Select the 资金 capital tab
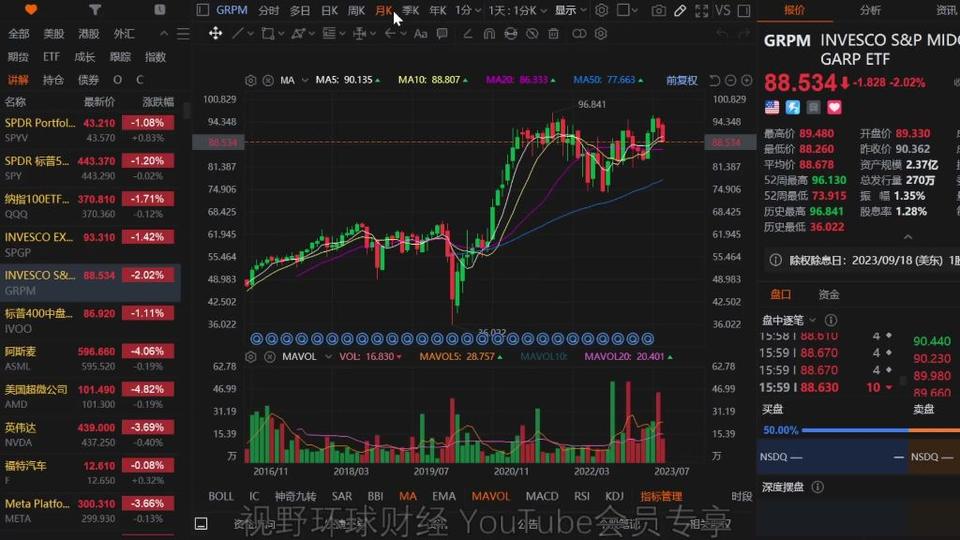This screenshot has width=960, height=540. pos(829,294)
